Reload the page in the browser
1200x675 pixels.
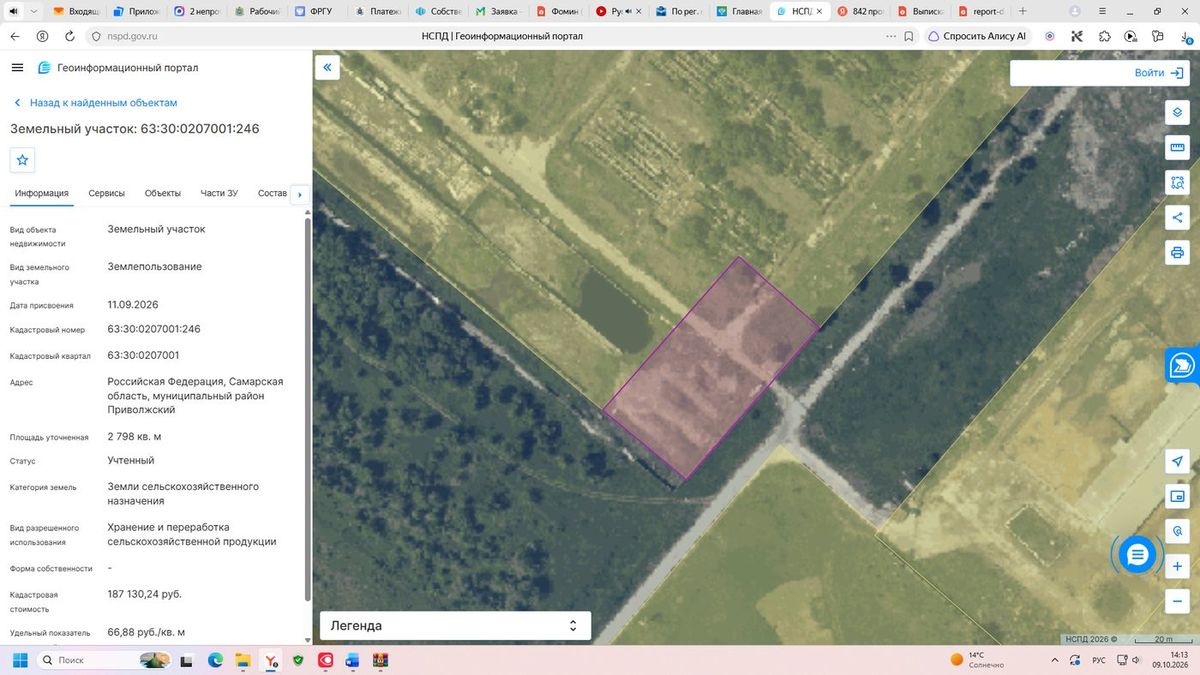click(x=69, y=36)
